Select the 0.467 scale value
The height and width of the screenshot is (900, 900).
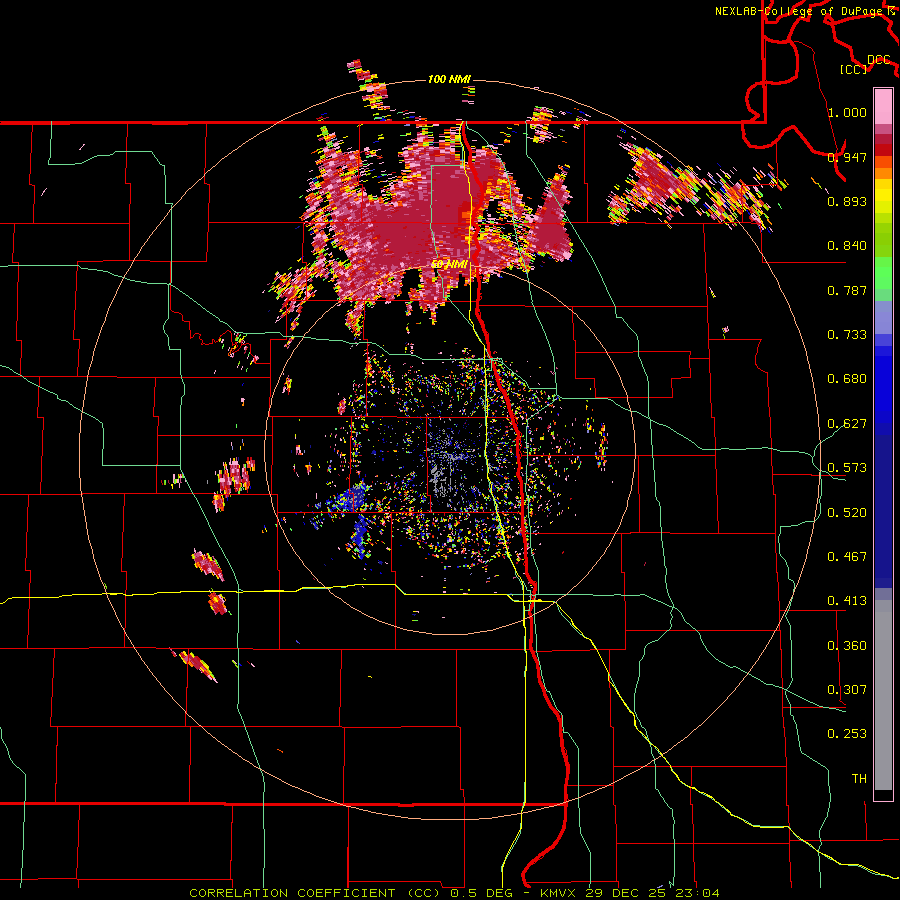[x=847, y=557]
